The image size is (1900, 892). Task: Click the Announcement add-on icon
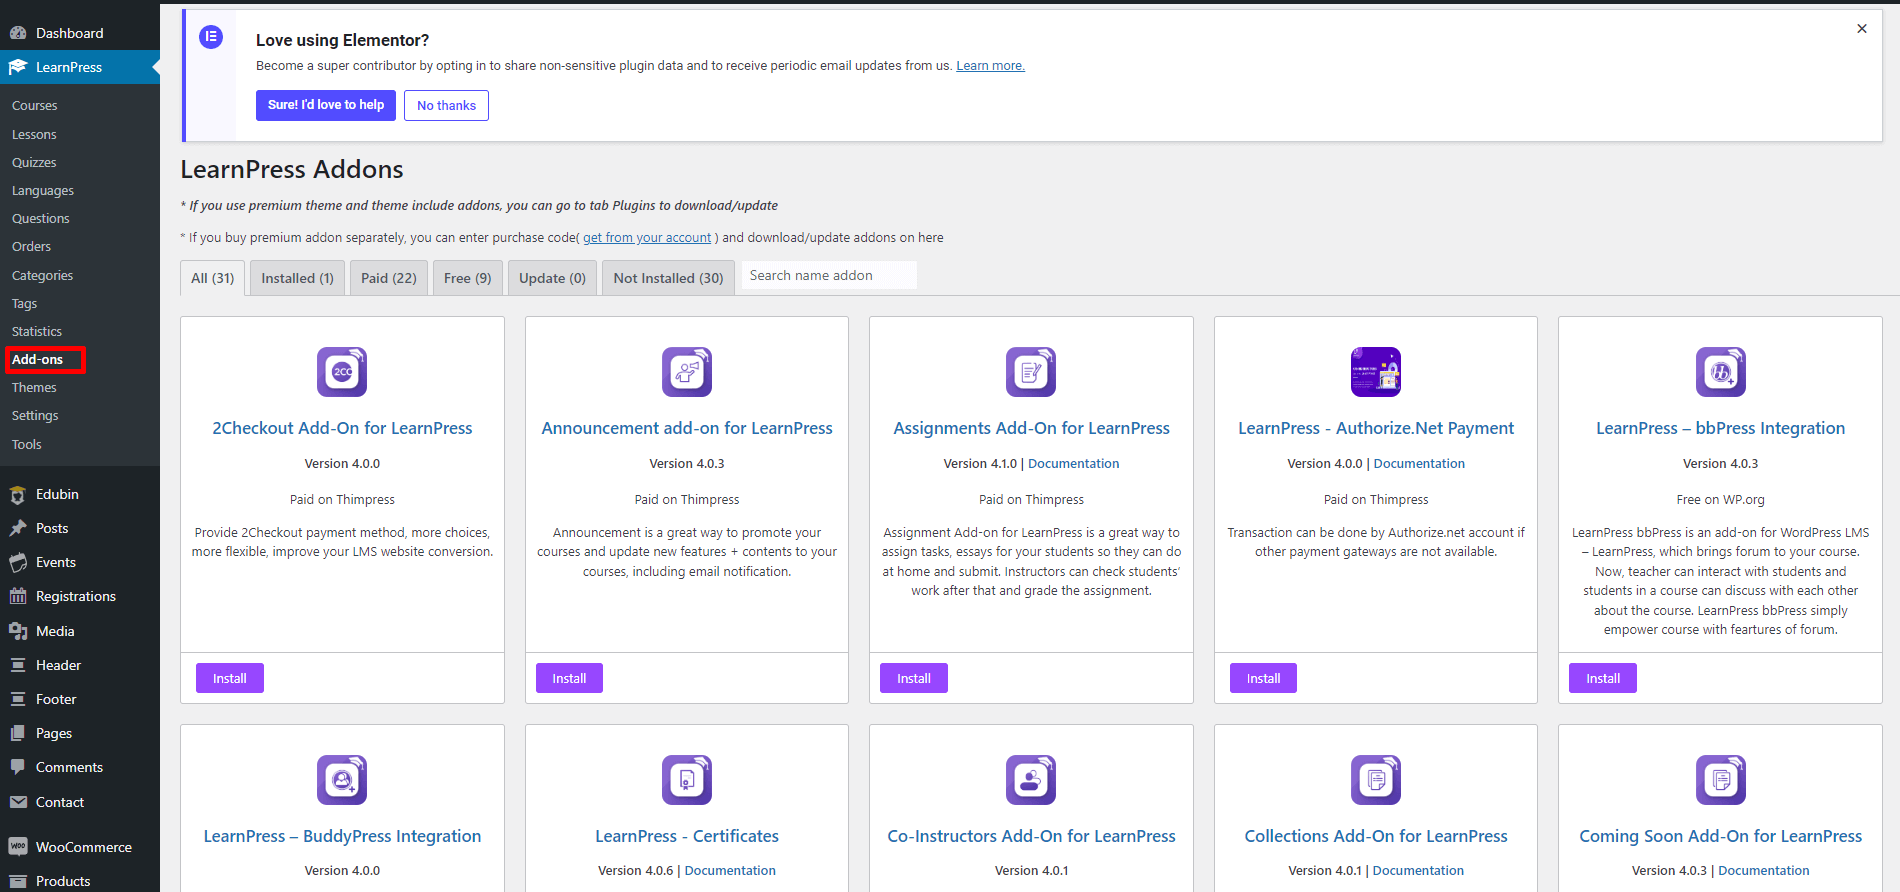[x=686, y=372]
